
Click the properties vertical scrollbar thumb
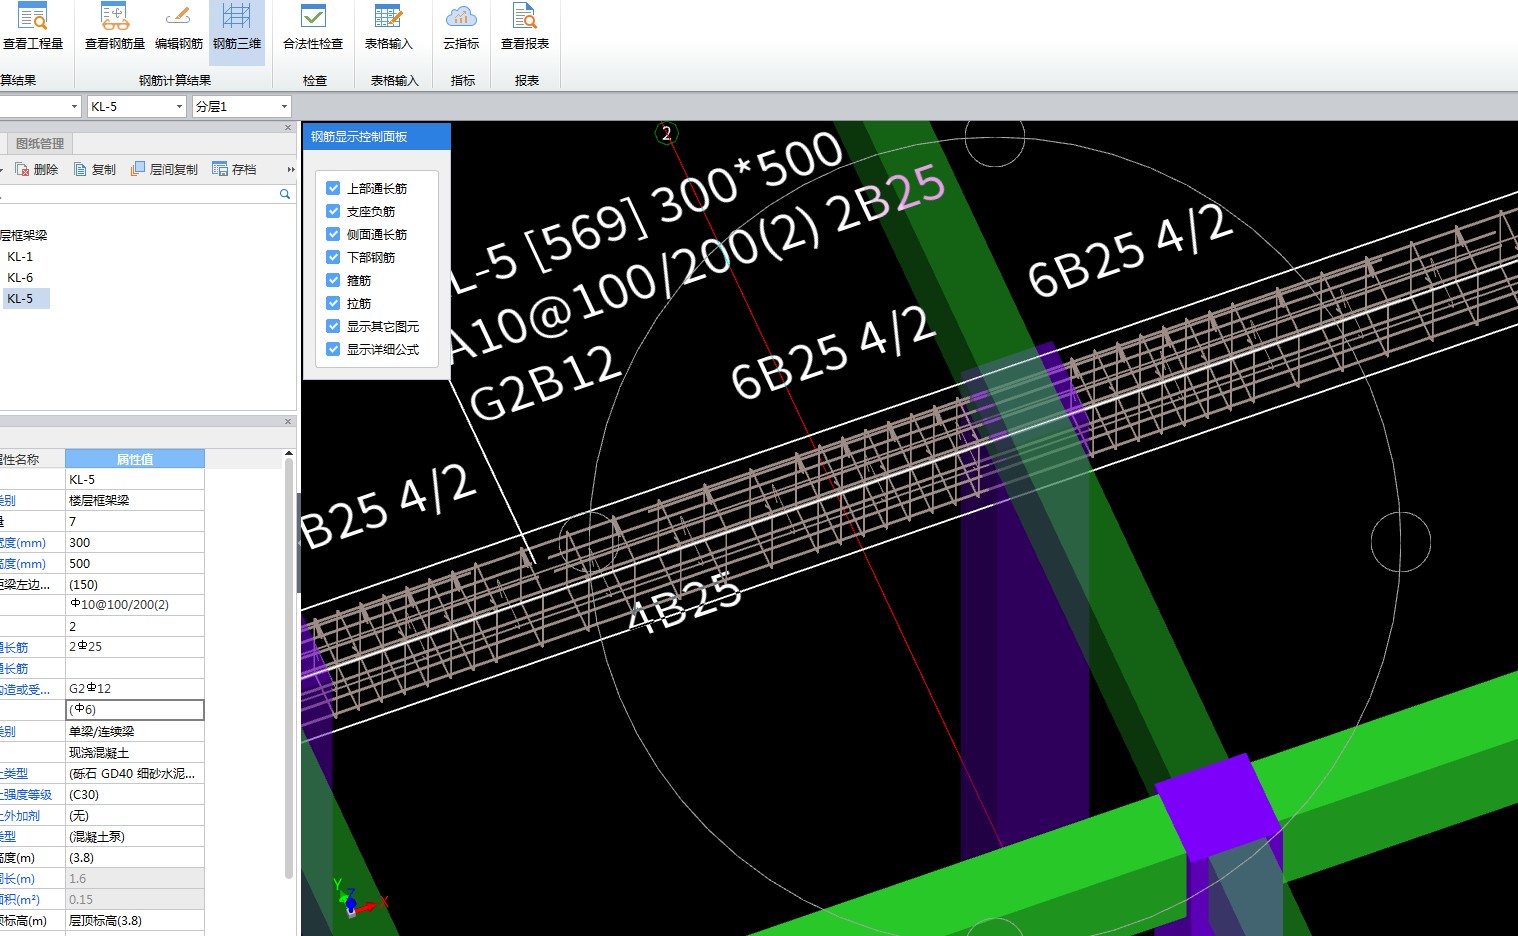tap(289, 670)
